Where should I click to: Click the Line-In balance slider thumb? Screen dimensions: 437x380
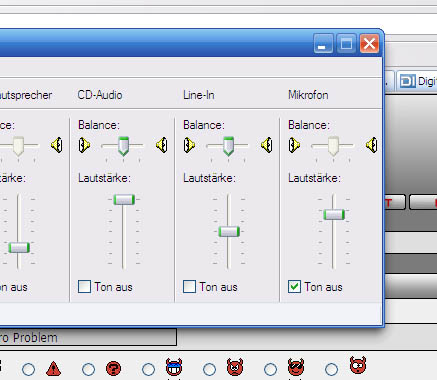228,146
